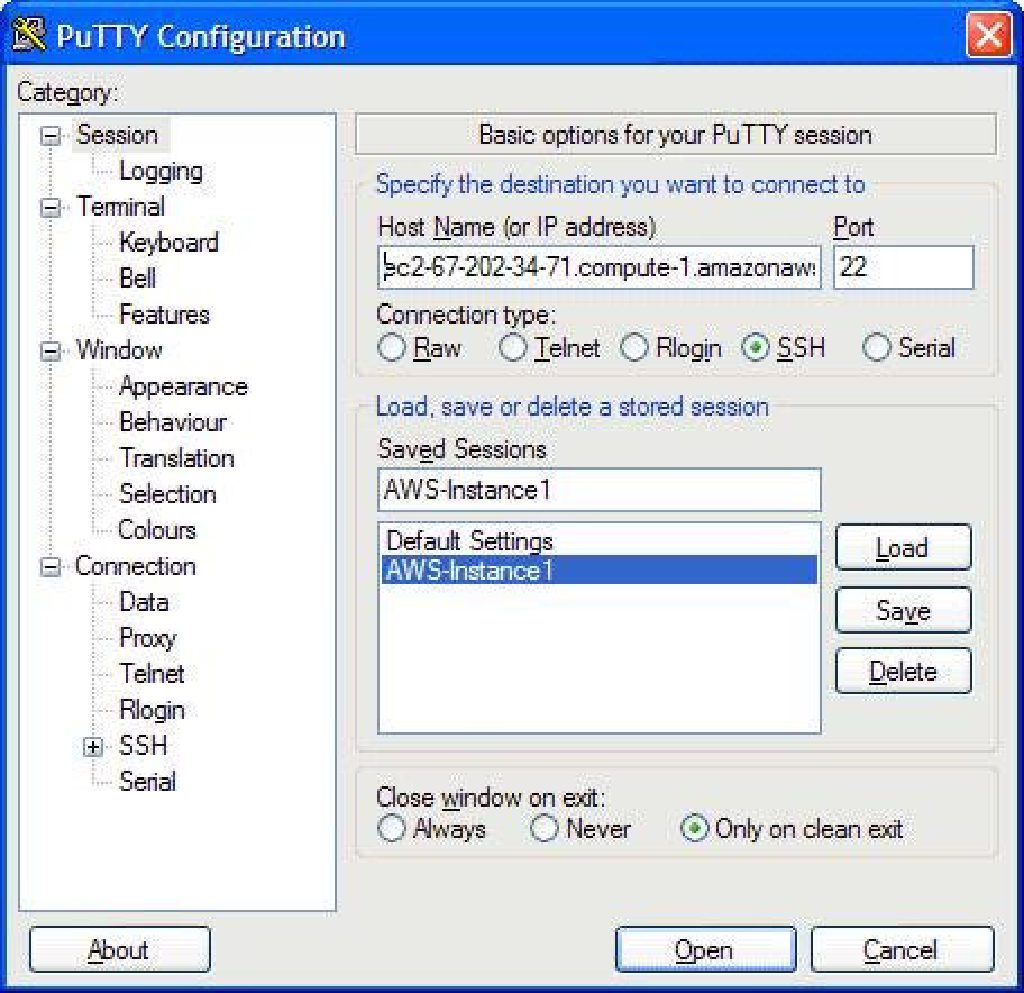Click the Saved Sessions name field
Viewport: 1024px width, 993px height.
tap(599, 490)
